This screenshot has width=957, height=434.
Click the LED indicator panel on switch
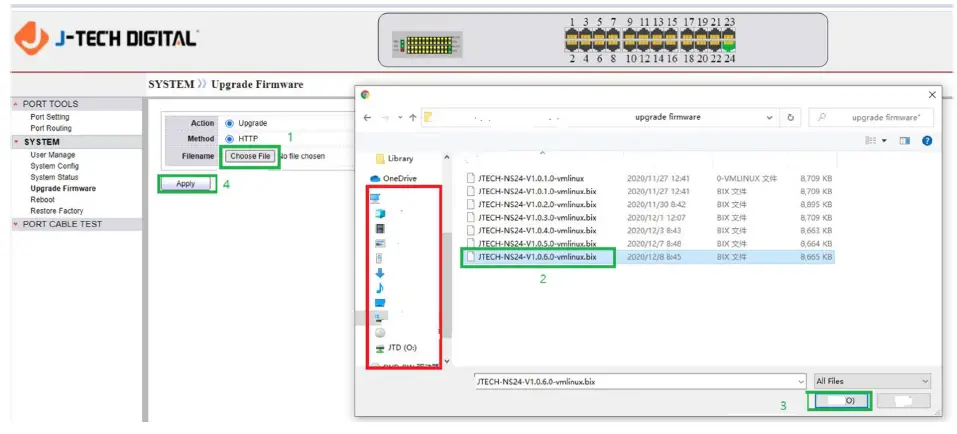(x=427, y=45)
